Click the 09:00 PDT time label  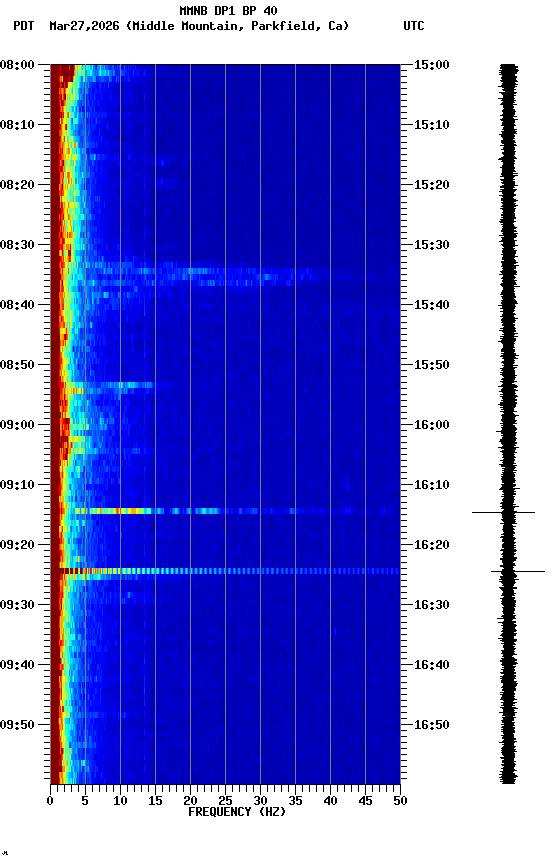pyautogui.click(x=17, y=425)
